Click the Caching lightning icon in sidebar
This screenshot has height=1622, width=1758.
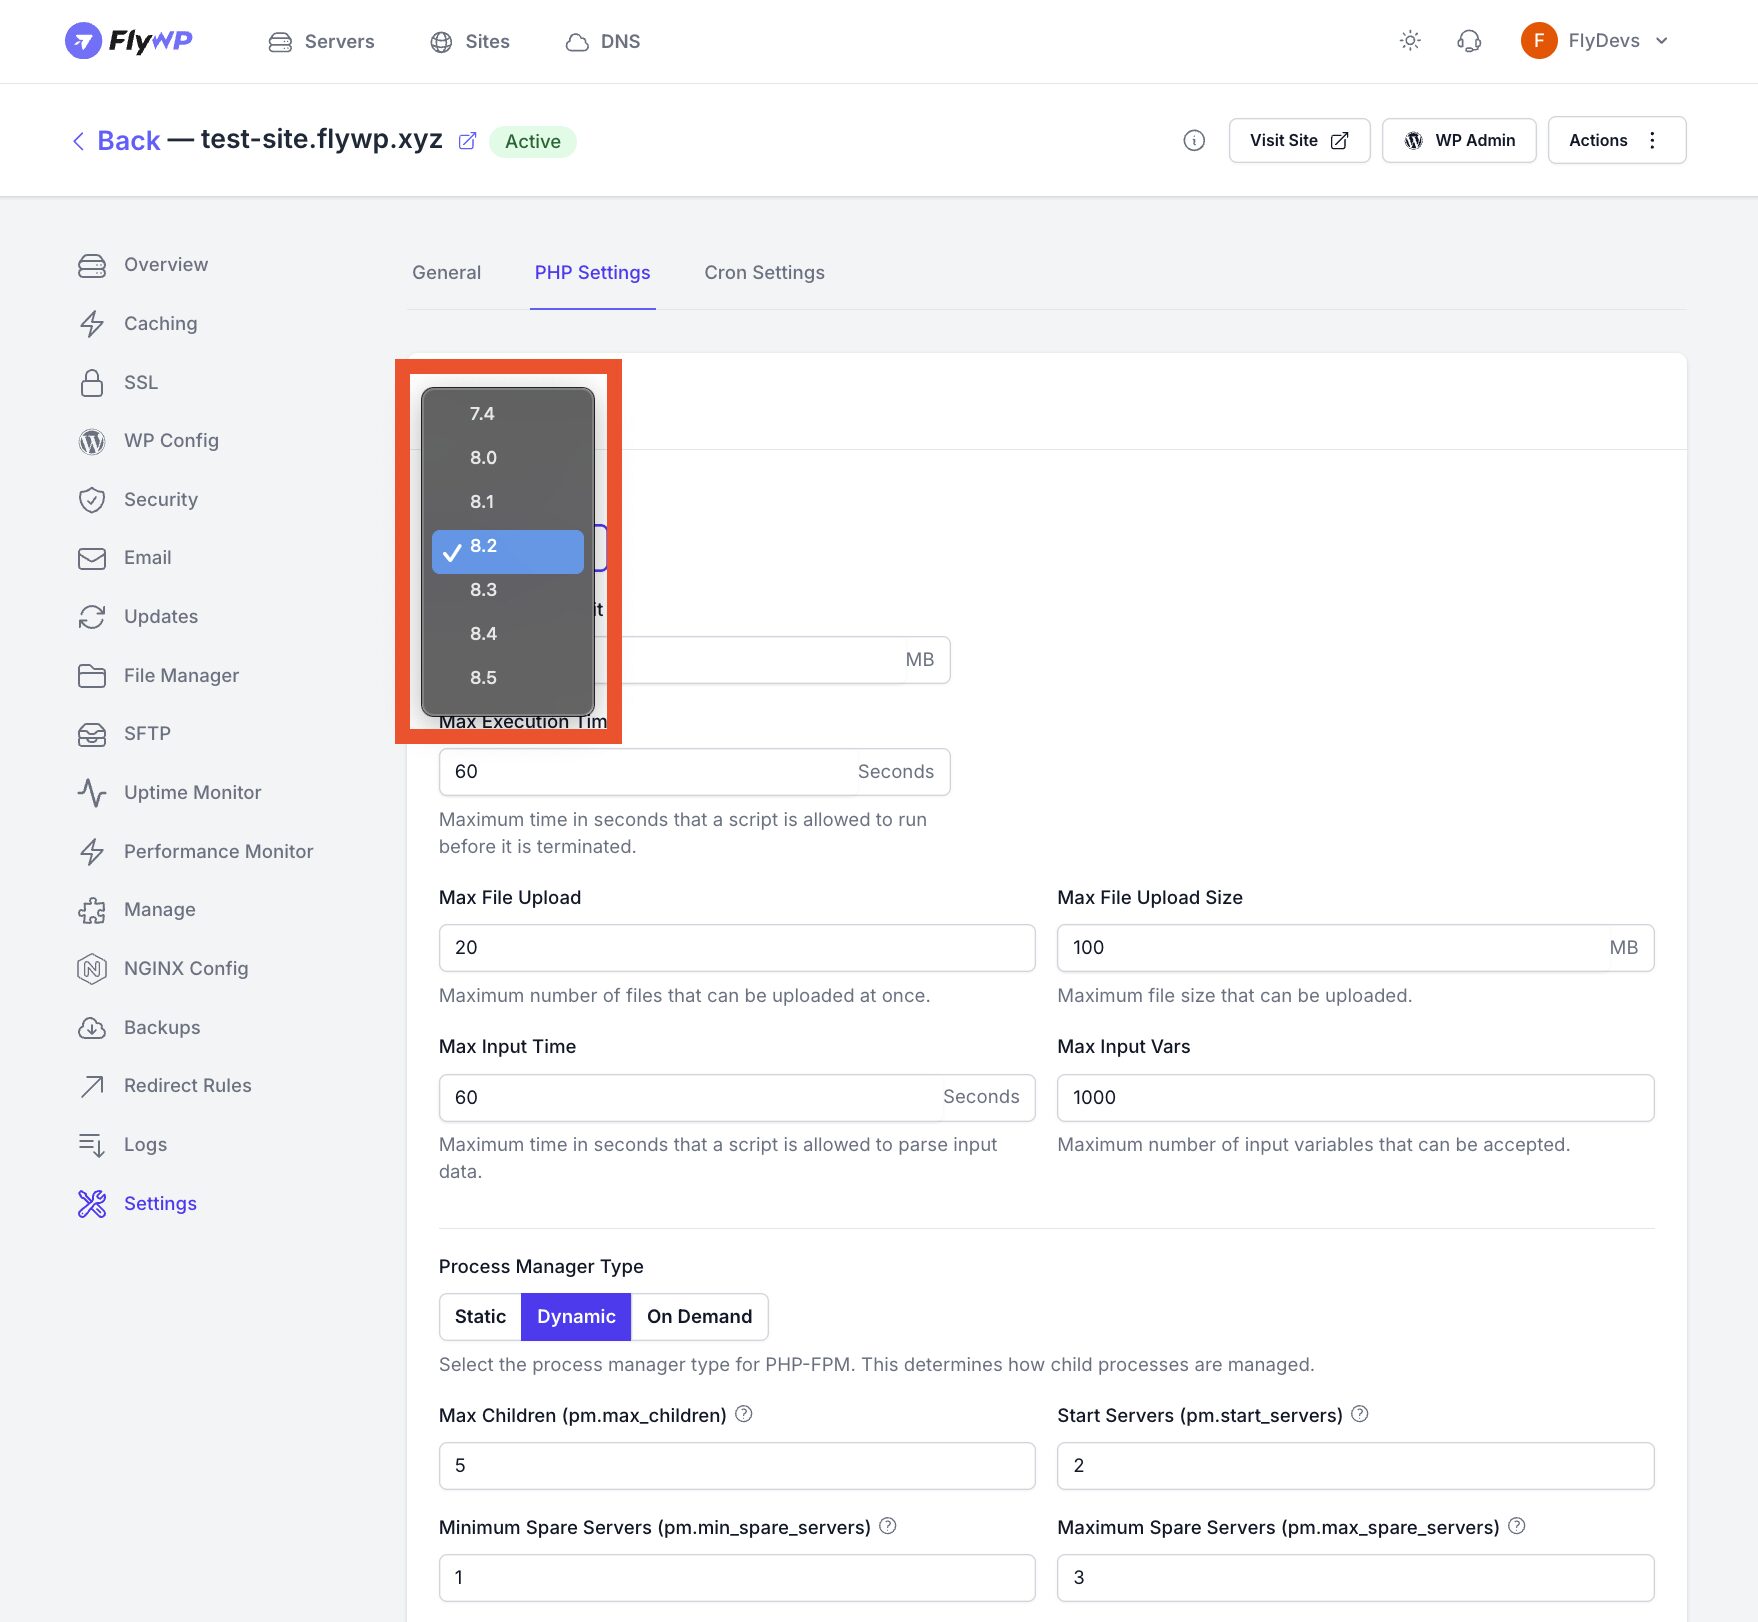(91, 323)
